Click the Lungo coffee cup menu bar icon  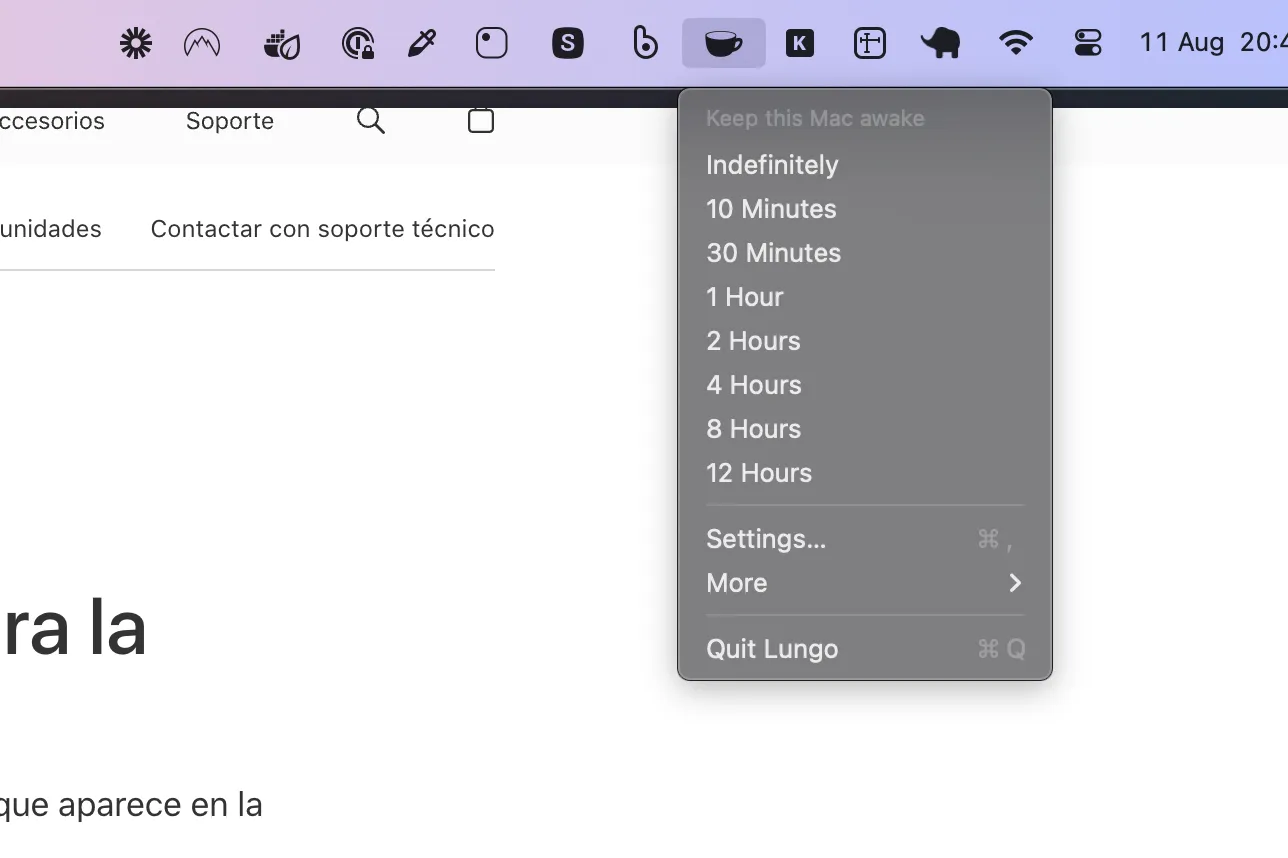pyautogui.click(x=723, y=42)
